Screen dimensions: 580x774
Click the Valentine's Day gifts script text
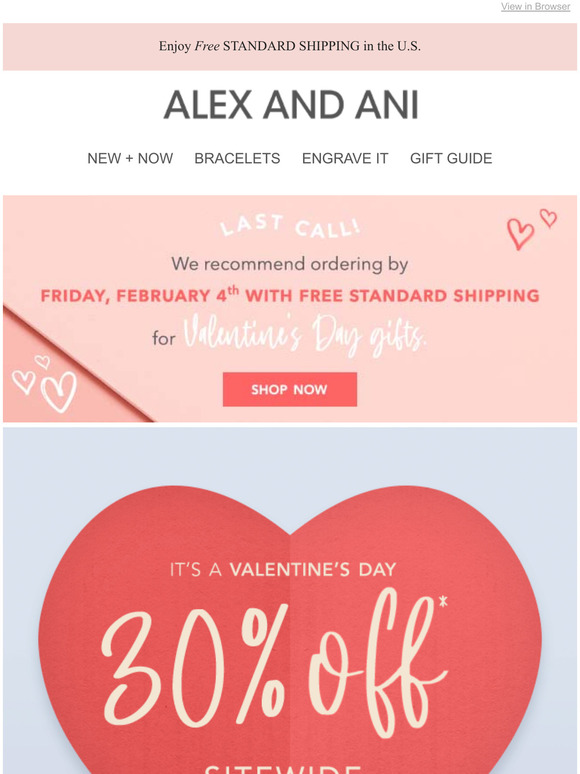coord(305,336)
